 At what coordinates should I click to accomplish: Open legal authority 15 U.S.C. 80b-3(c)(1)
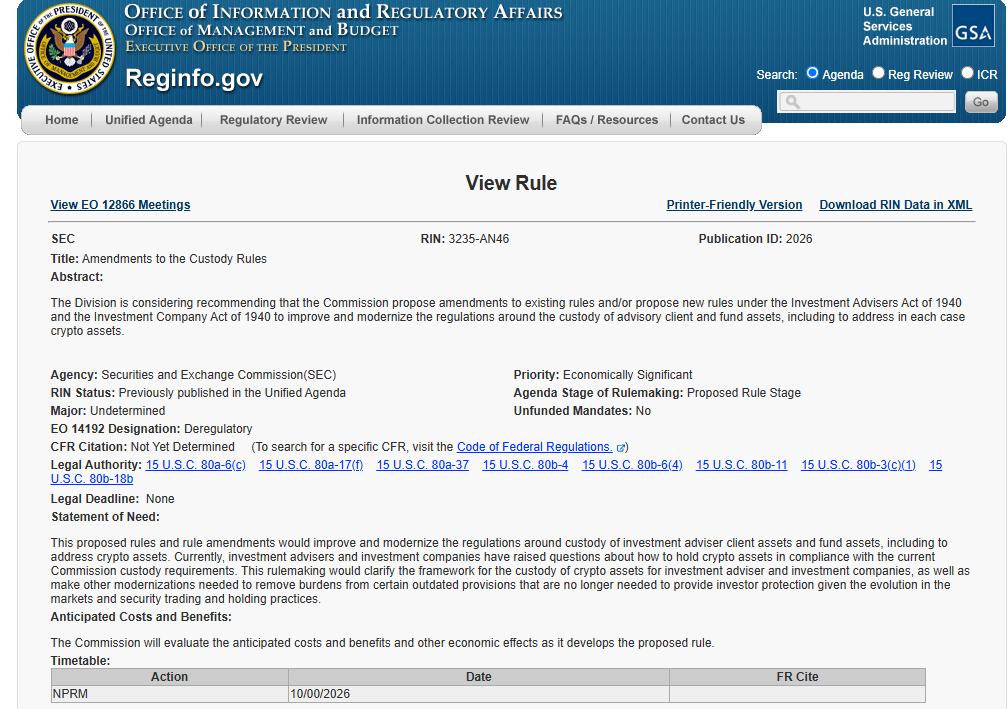(x=858, y=465)
